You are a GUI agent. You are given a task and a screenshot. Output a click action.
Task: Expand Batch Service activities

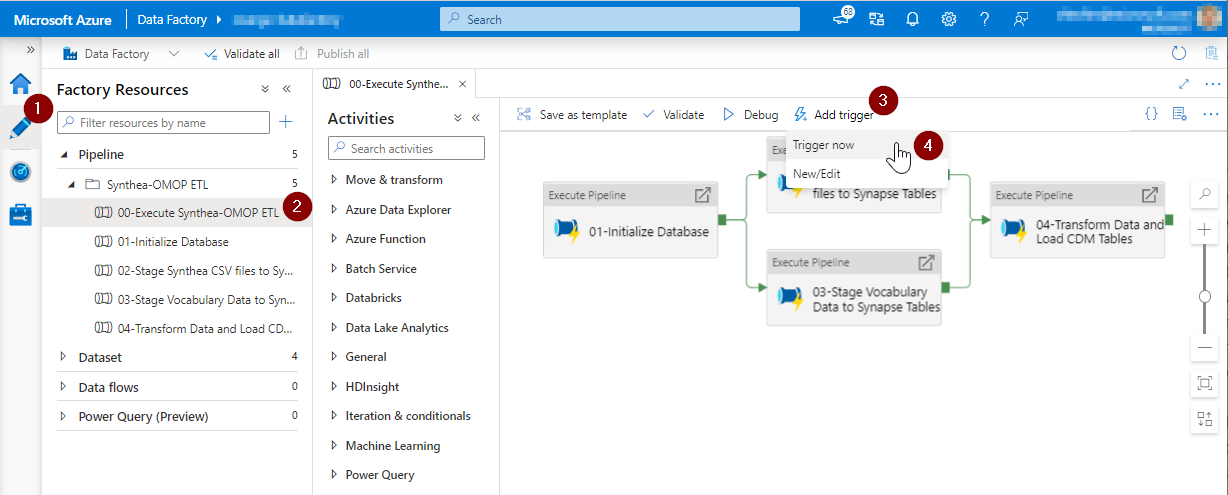334,269
